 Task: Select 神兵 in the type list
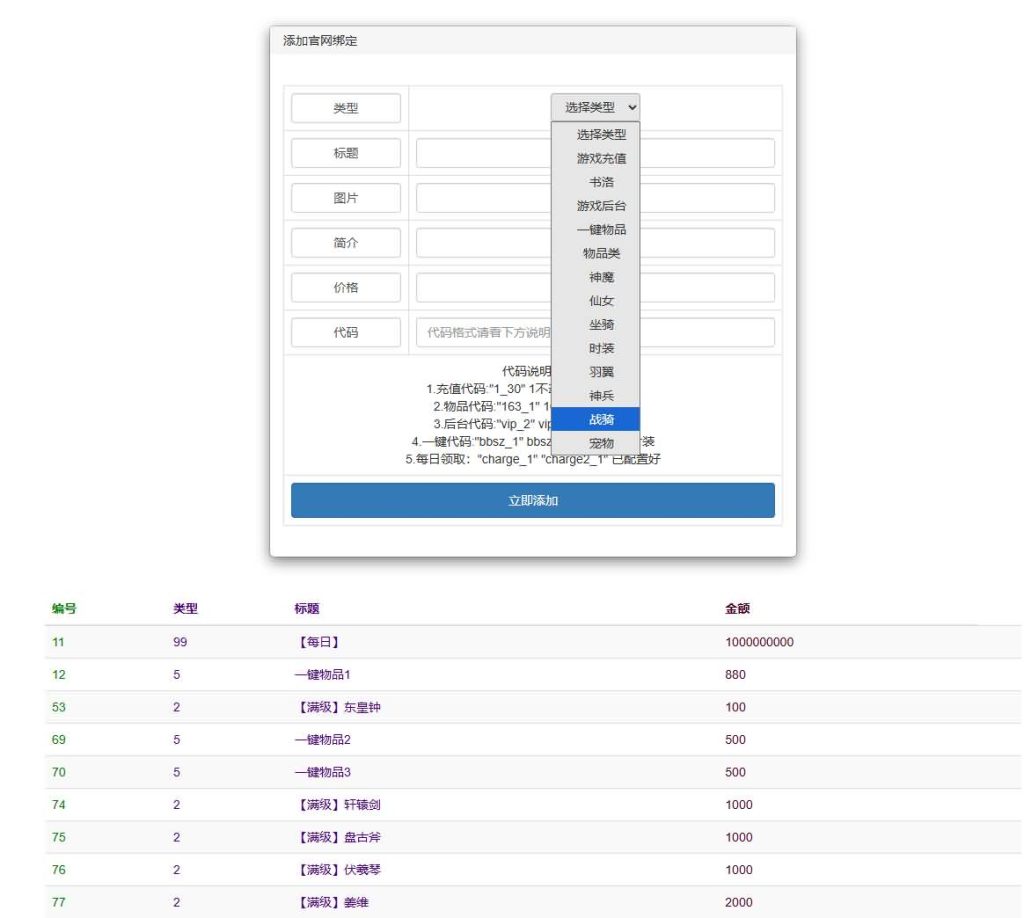tap(600, 396)
